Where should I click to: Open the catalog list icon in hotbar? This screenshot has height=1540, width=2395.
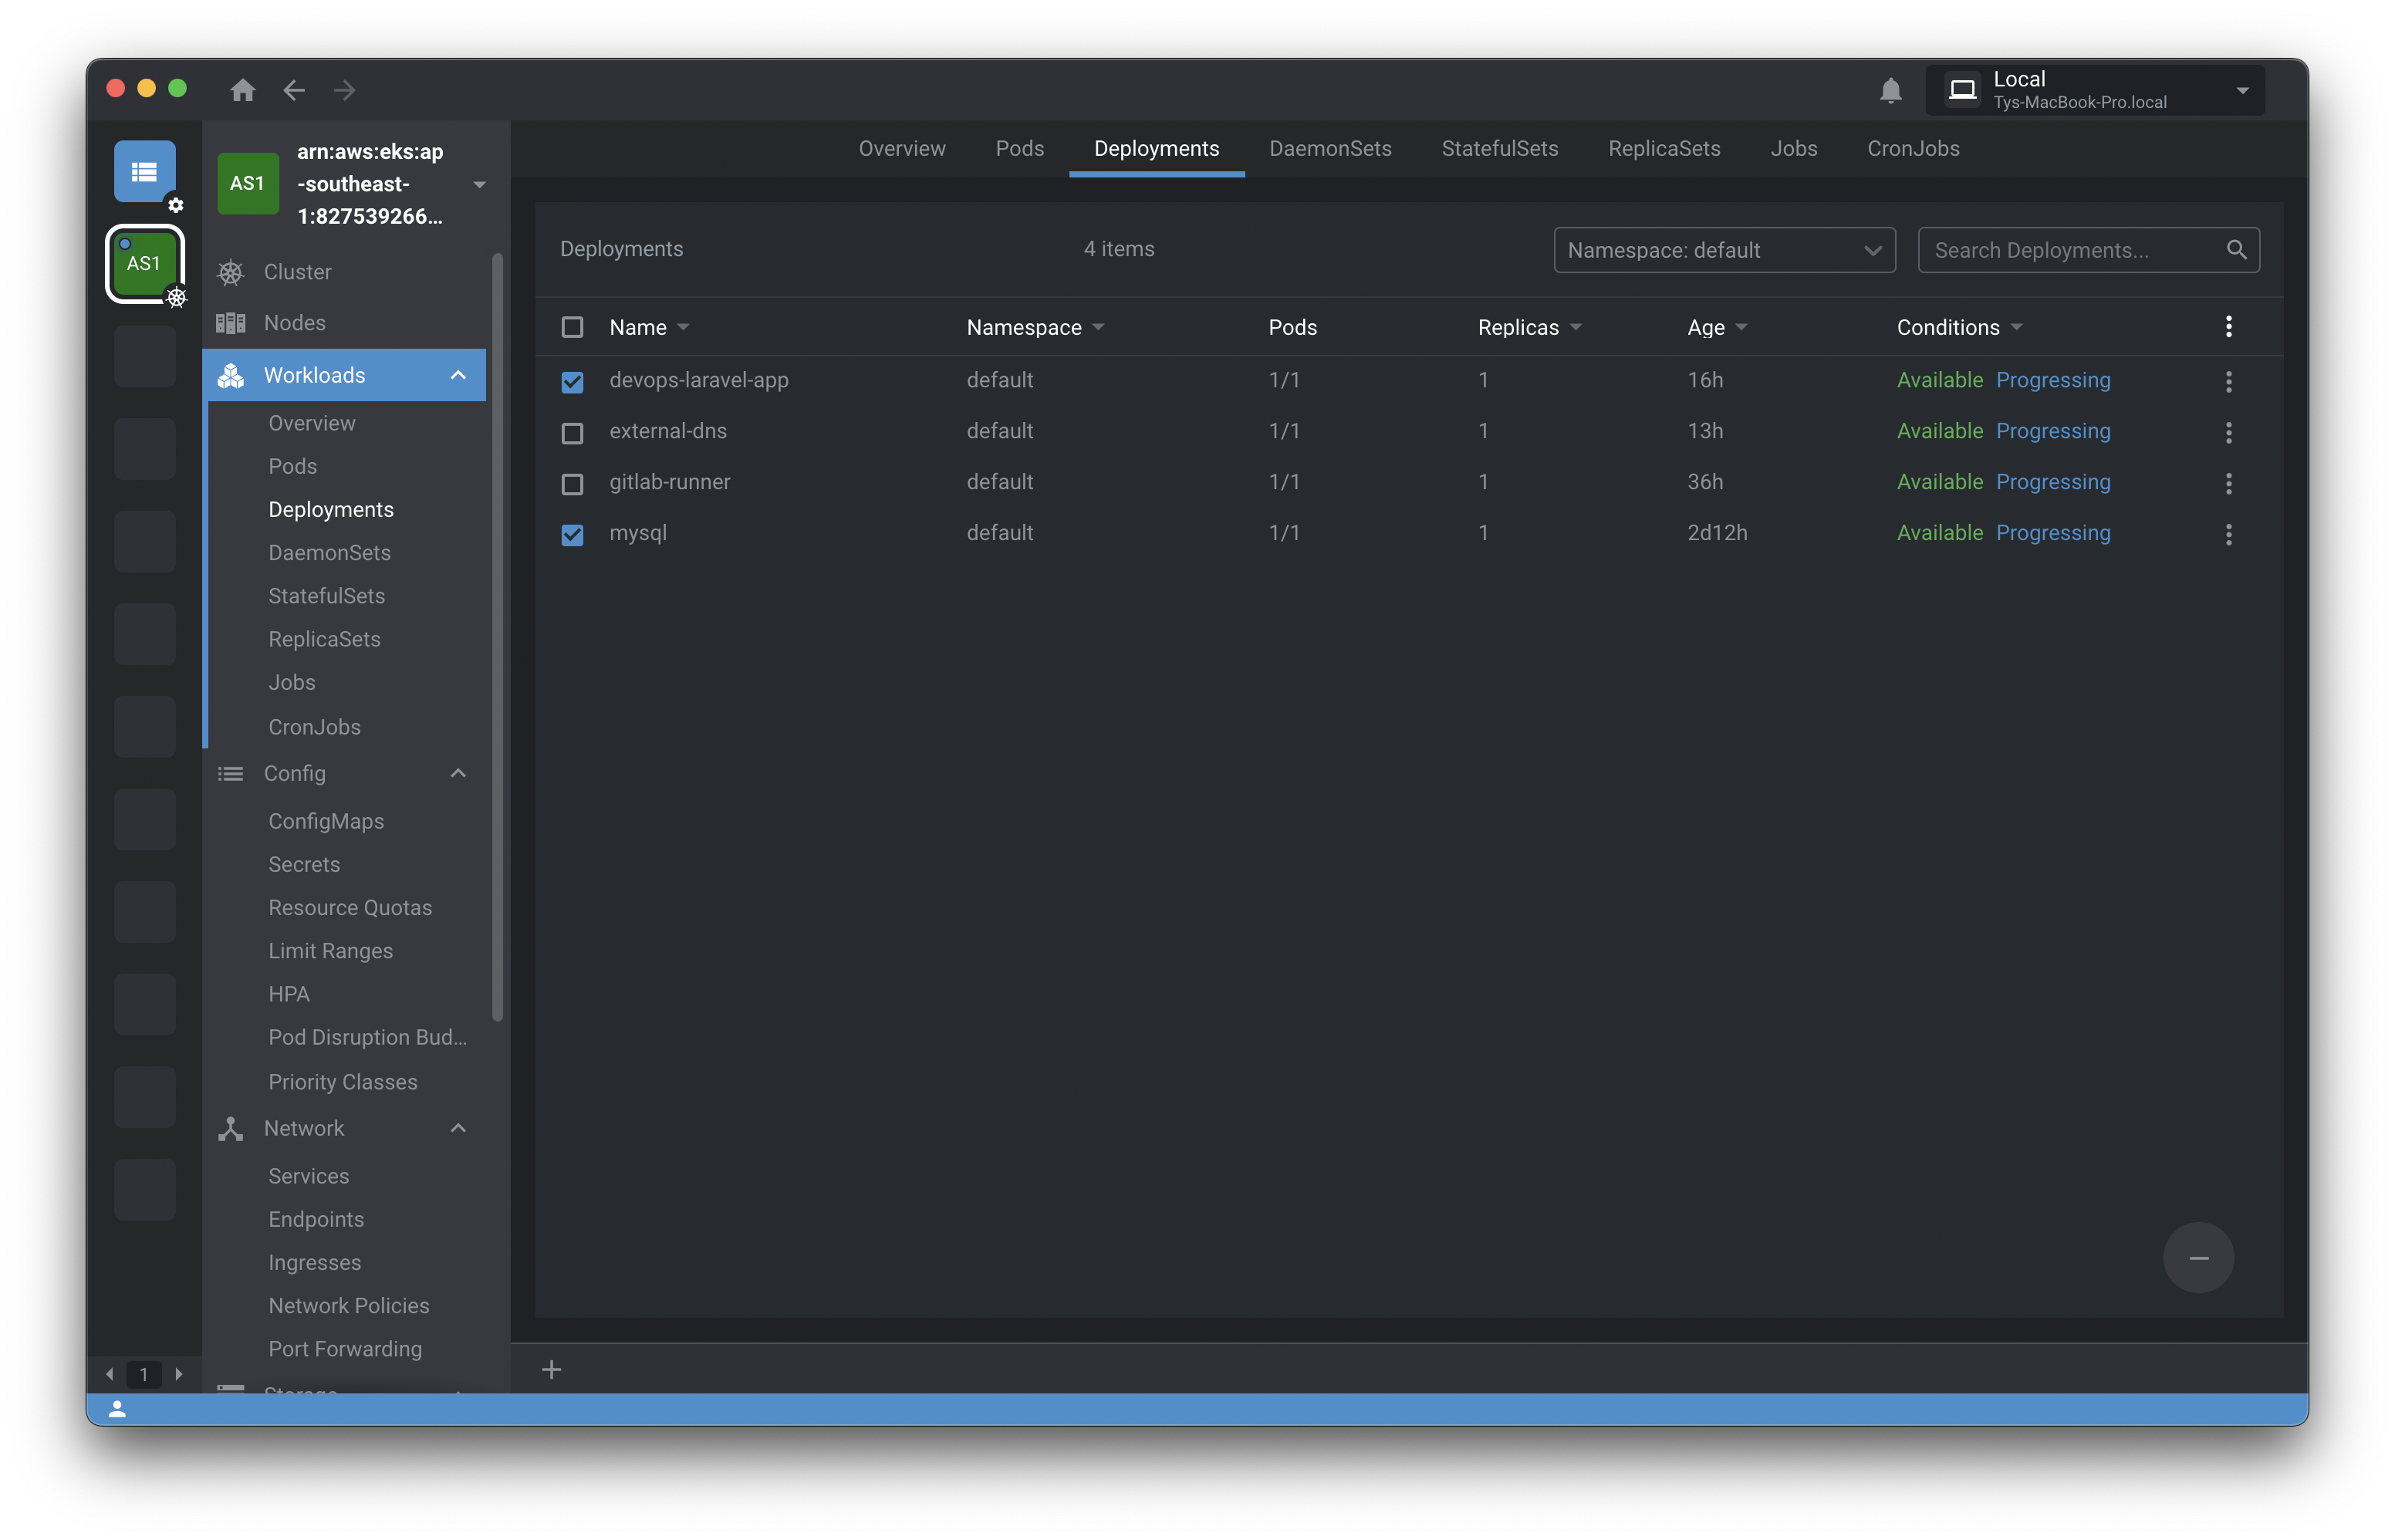pyautogui.click(x=145, y=171)
